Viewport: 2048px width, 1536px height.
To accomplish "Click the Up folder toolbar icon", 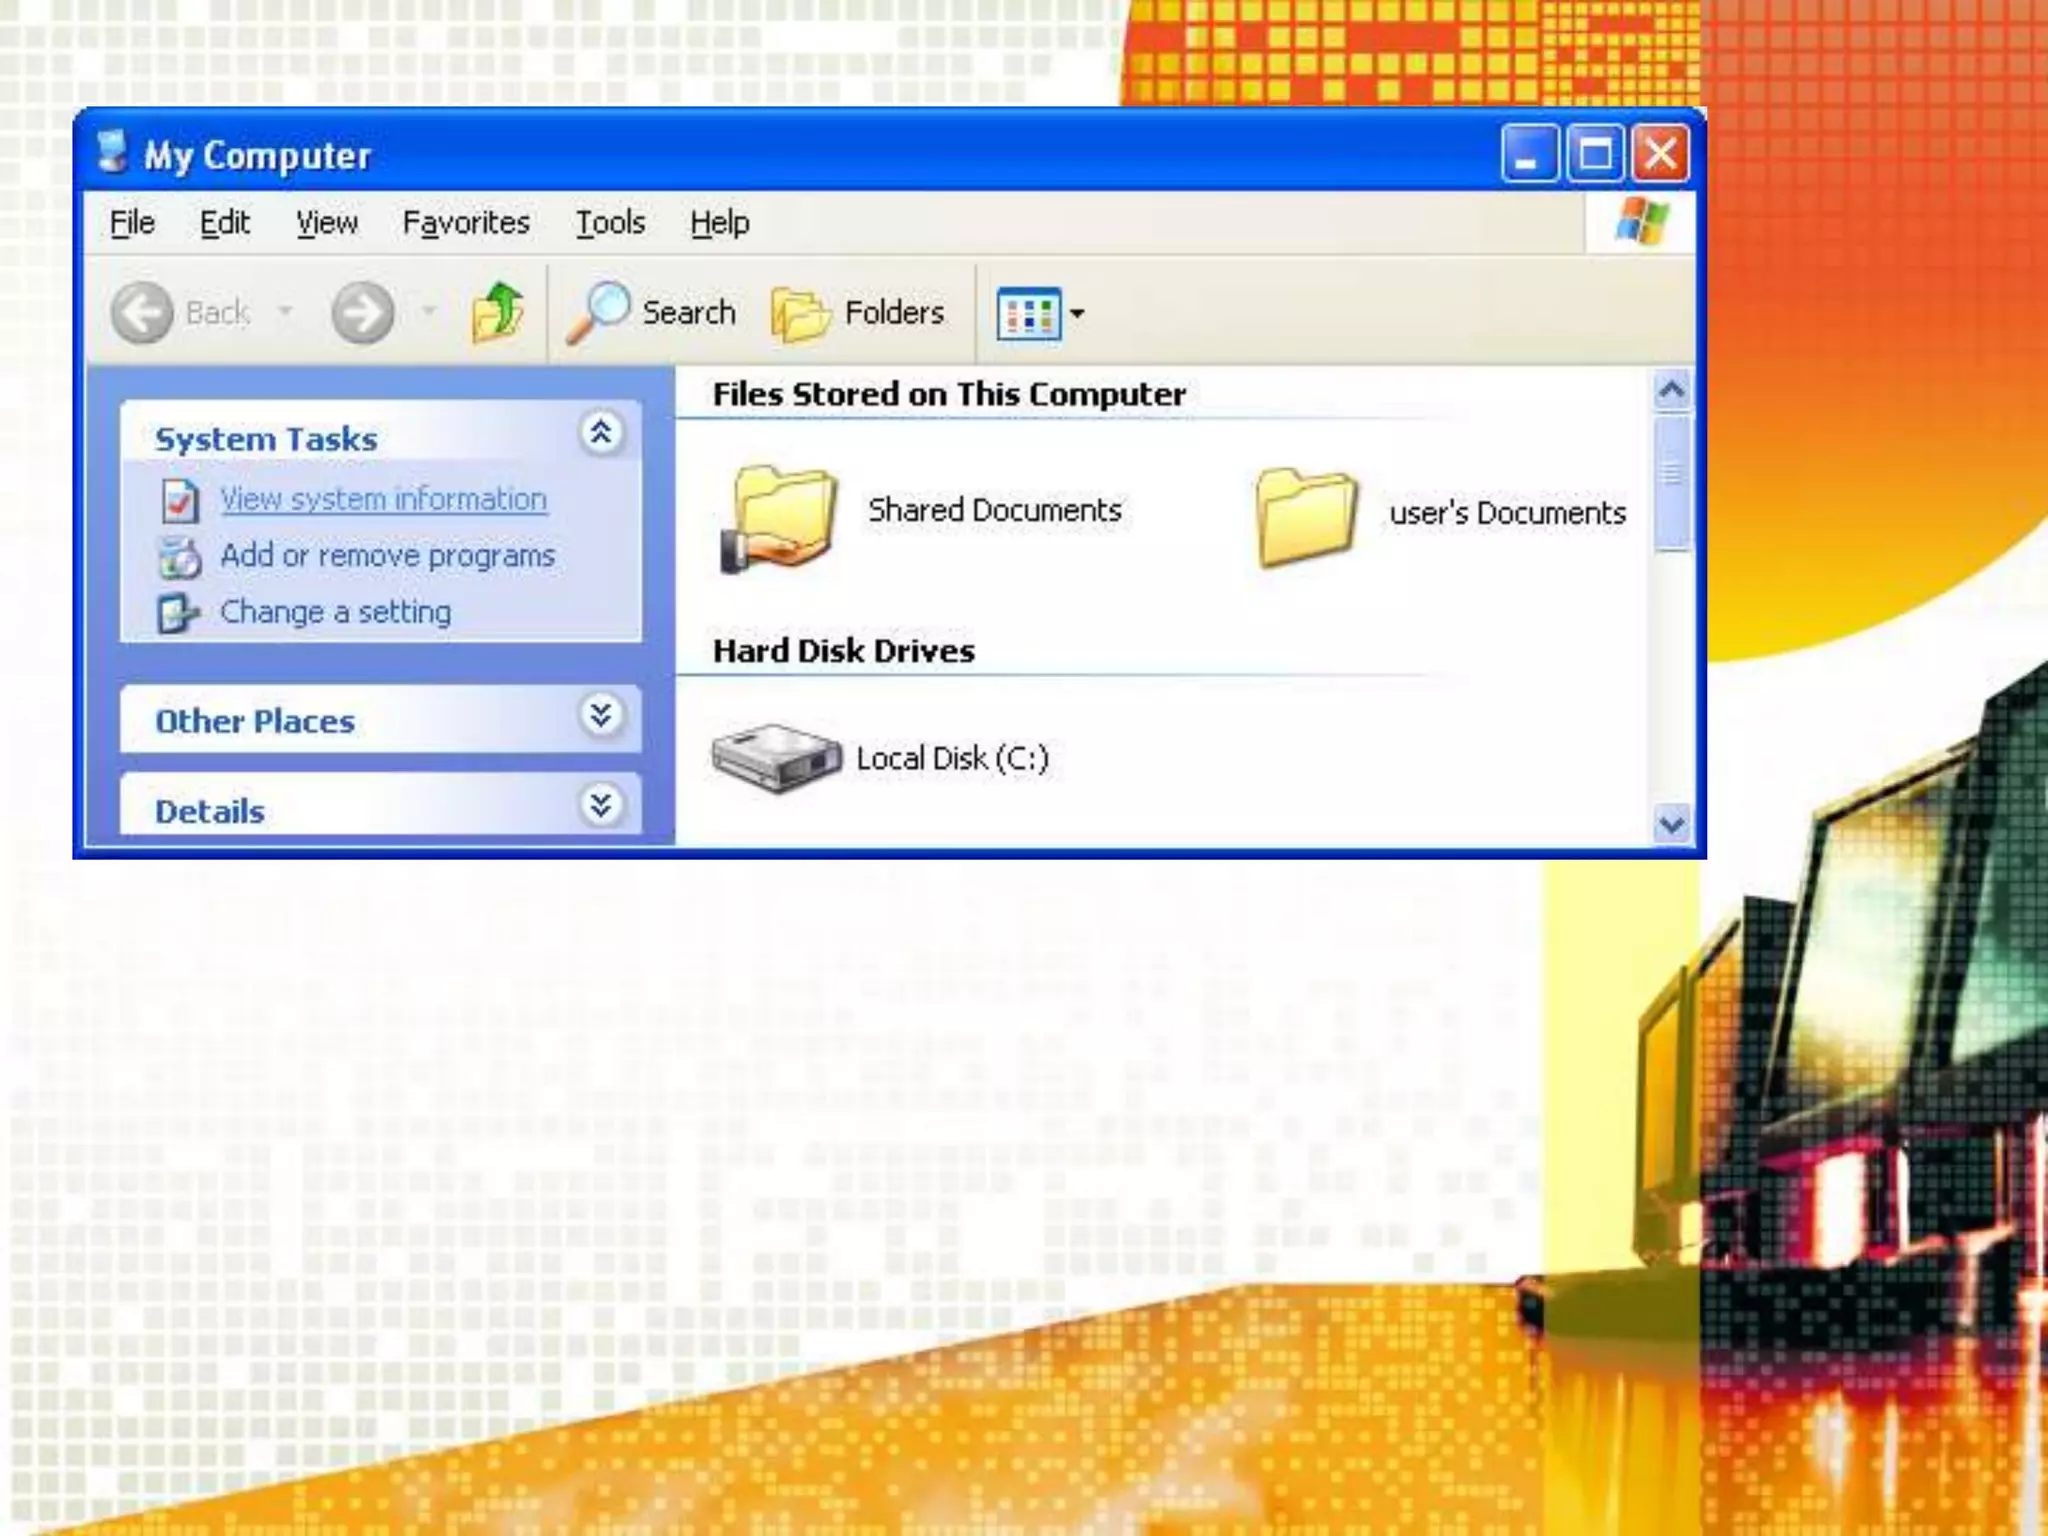I will [x=497, y=313].
